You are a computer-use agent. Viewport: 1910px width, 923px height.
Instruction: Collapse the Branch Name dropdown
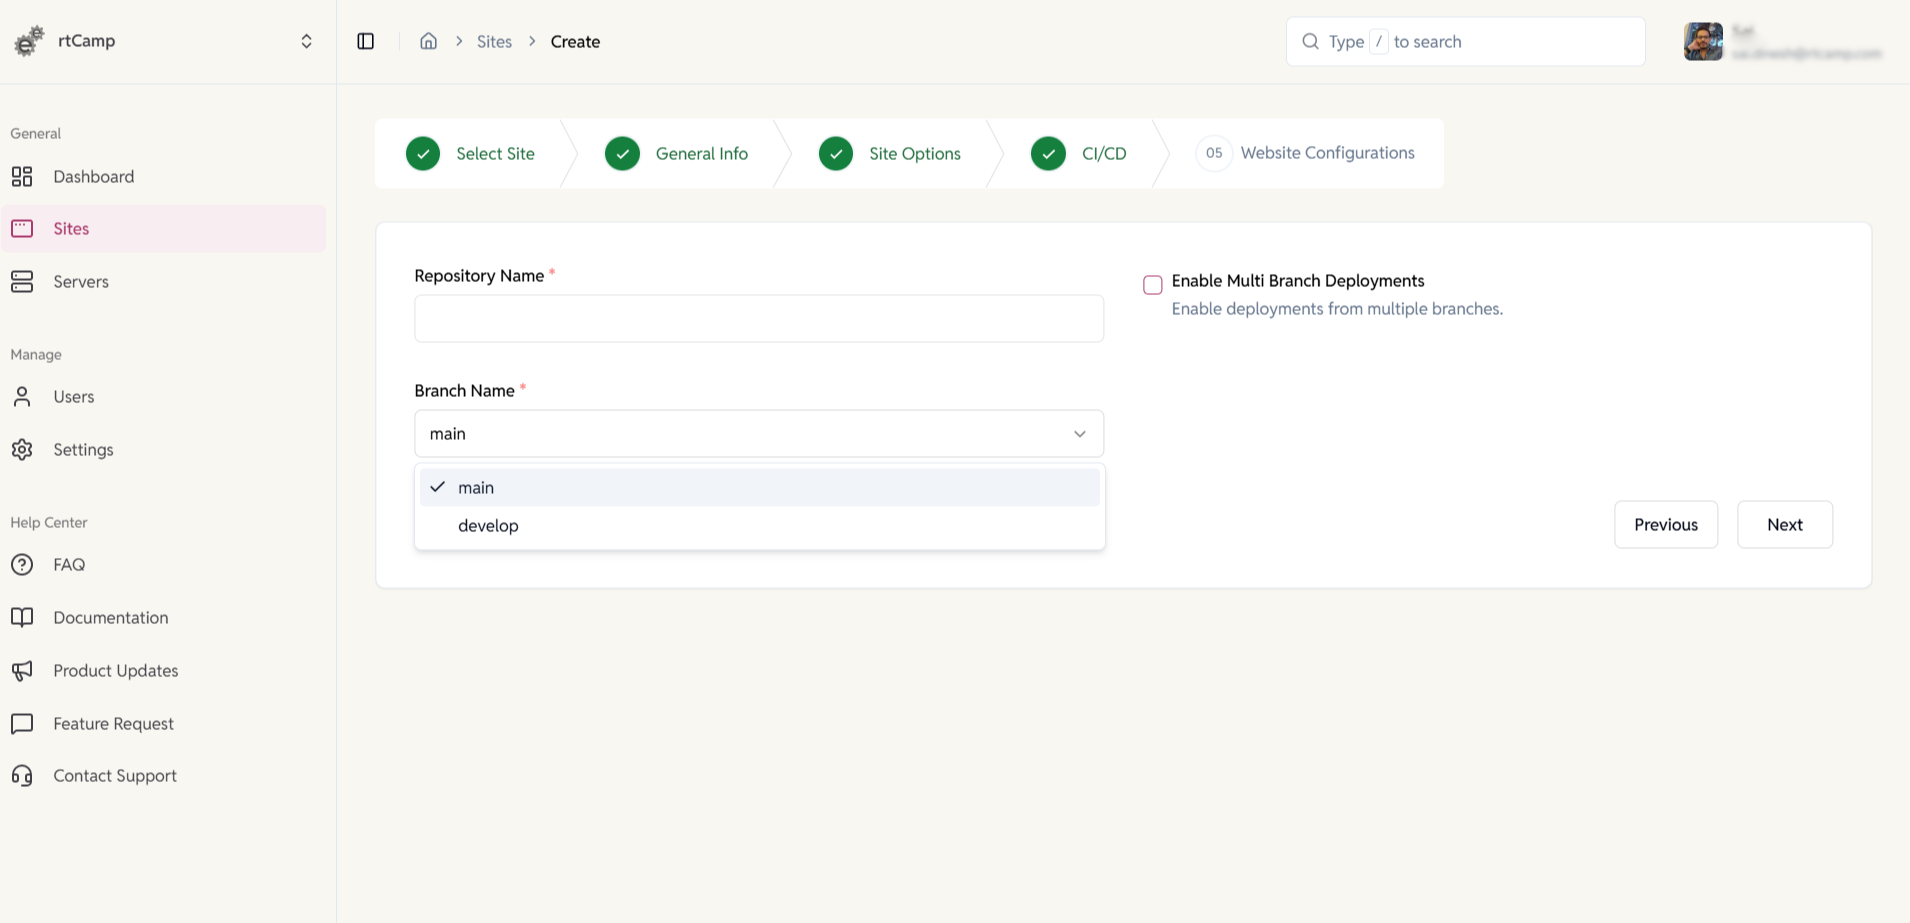[1079, 434]
